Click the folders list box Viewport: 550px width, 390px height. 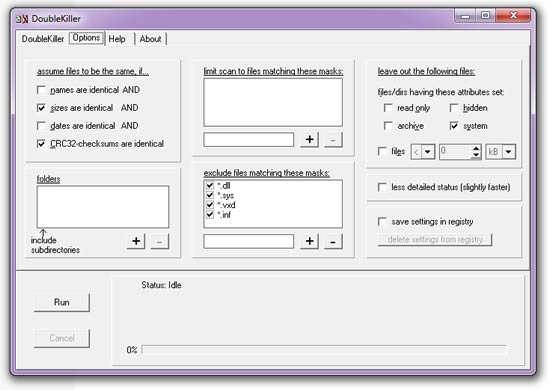[x=103, y=207]
